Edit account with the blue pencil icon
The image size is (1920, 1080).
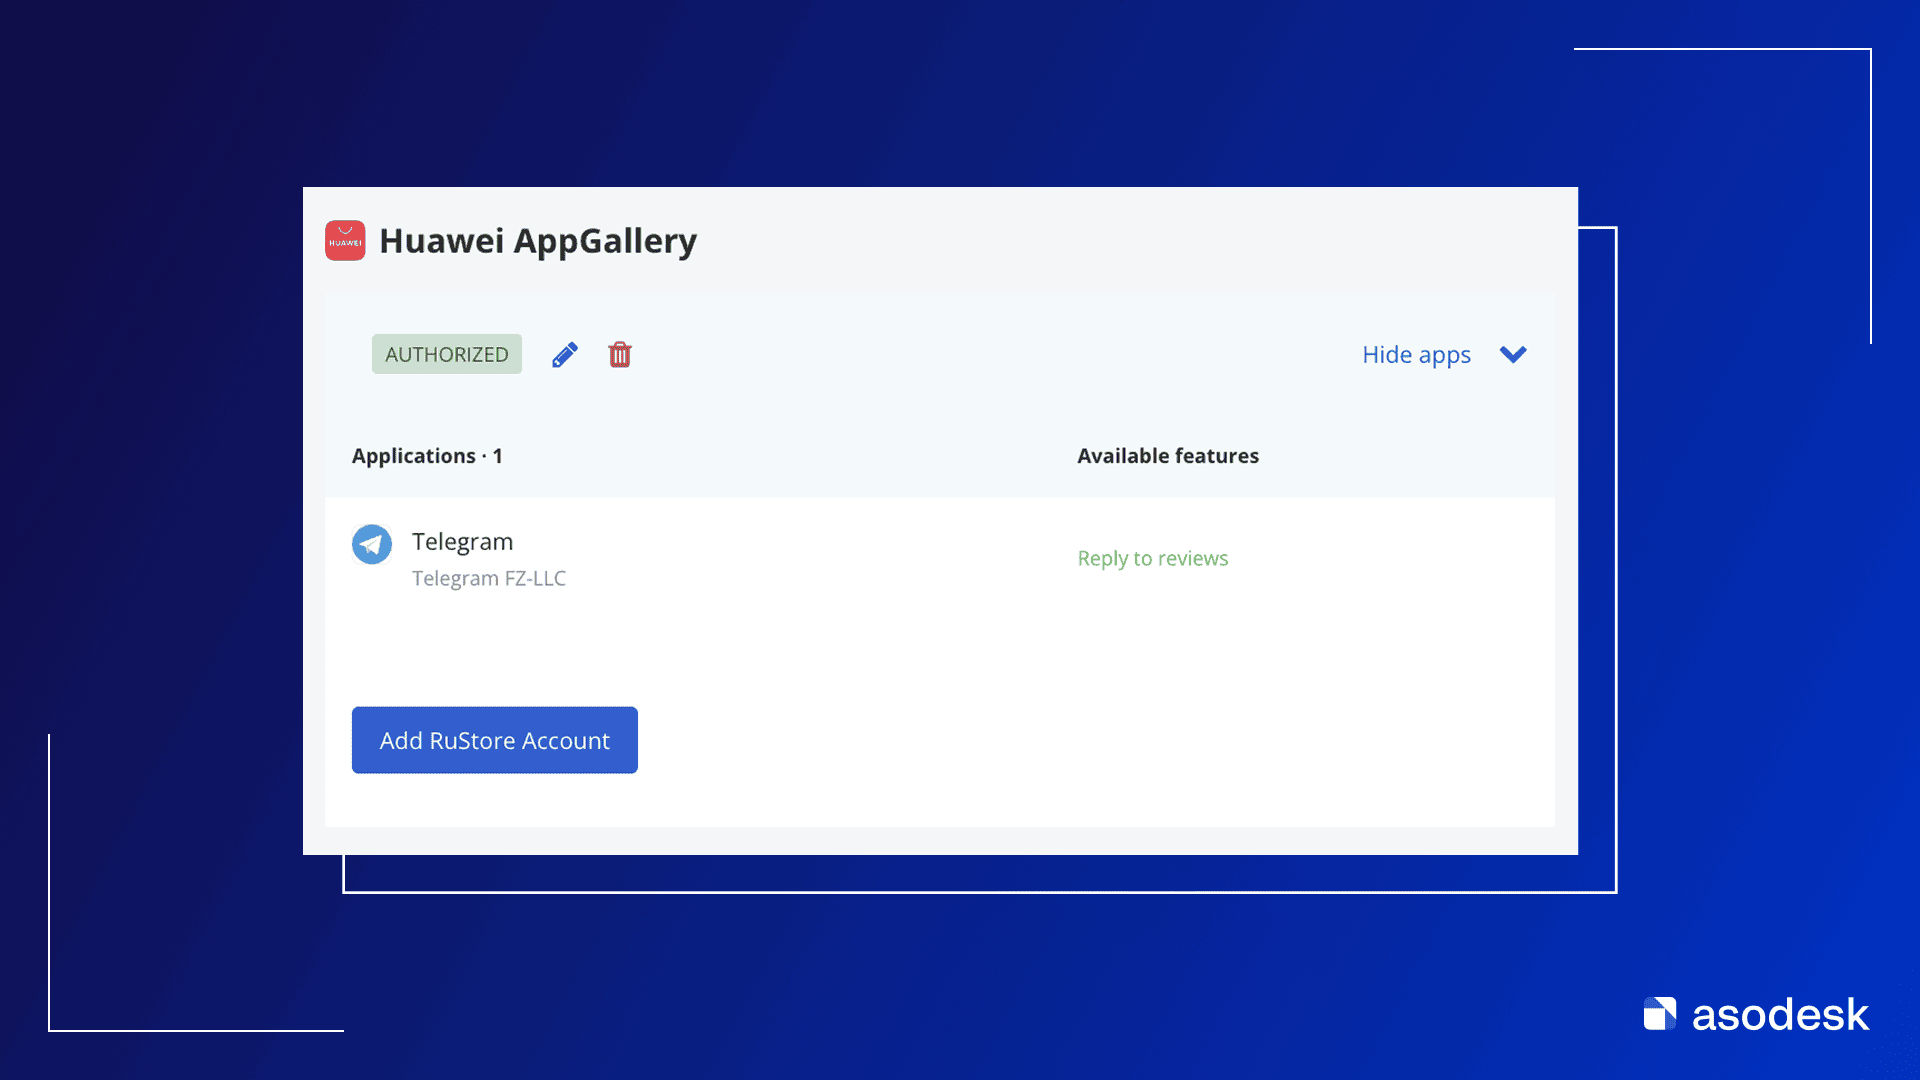tap(564, 355)
